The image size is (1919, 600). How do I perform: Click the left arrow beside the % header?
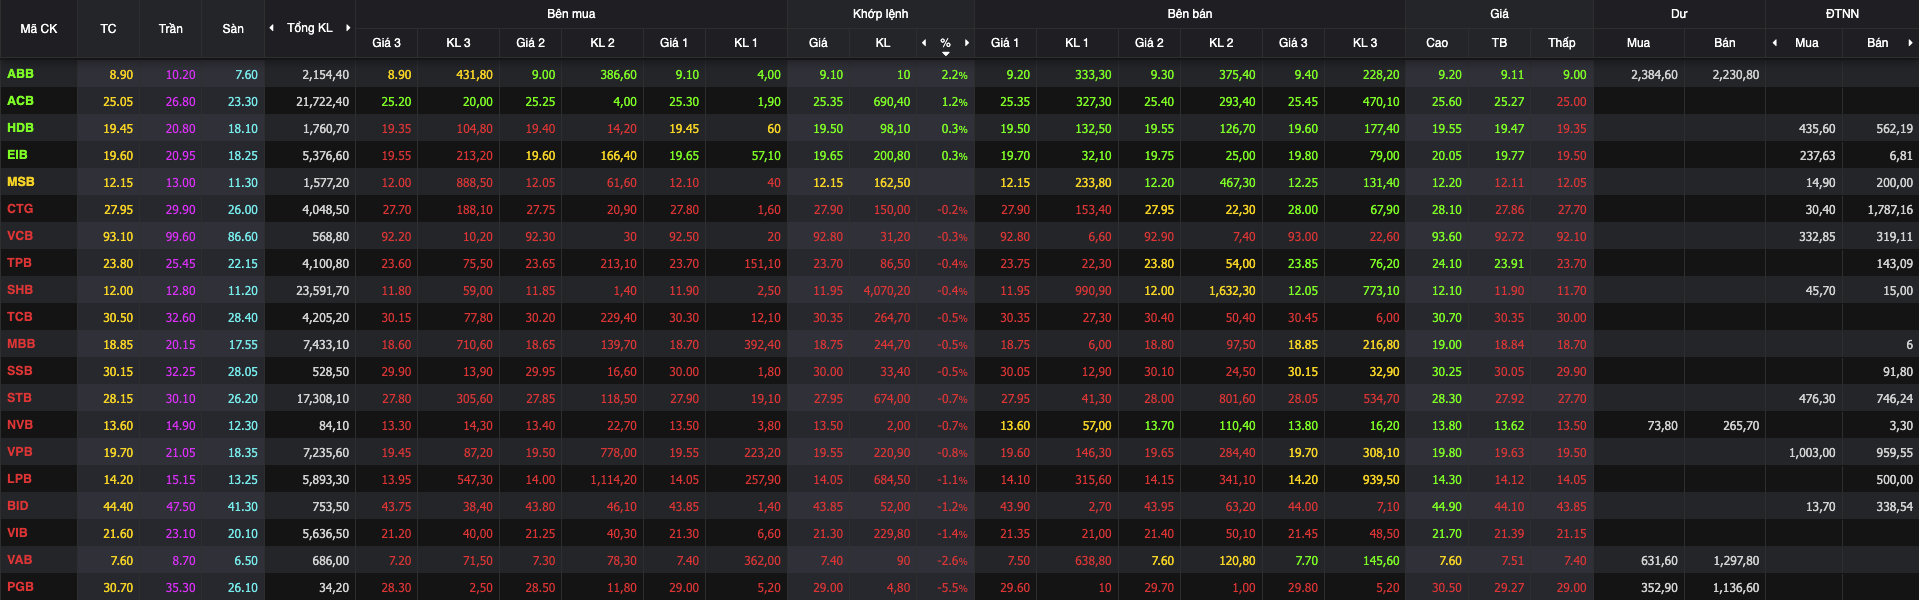[x=924, y=43]
